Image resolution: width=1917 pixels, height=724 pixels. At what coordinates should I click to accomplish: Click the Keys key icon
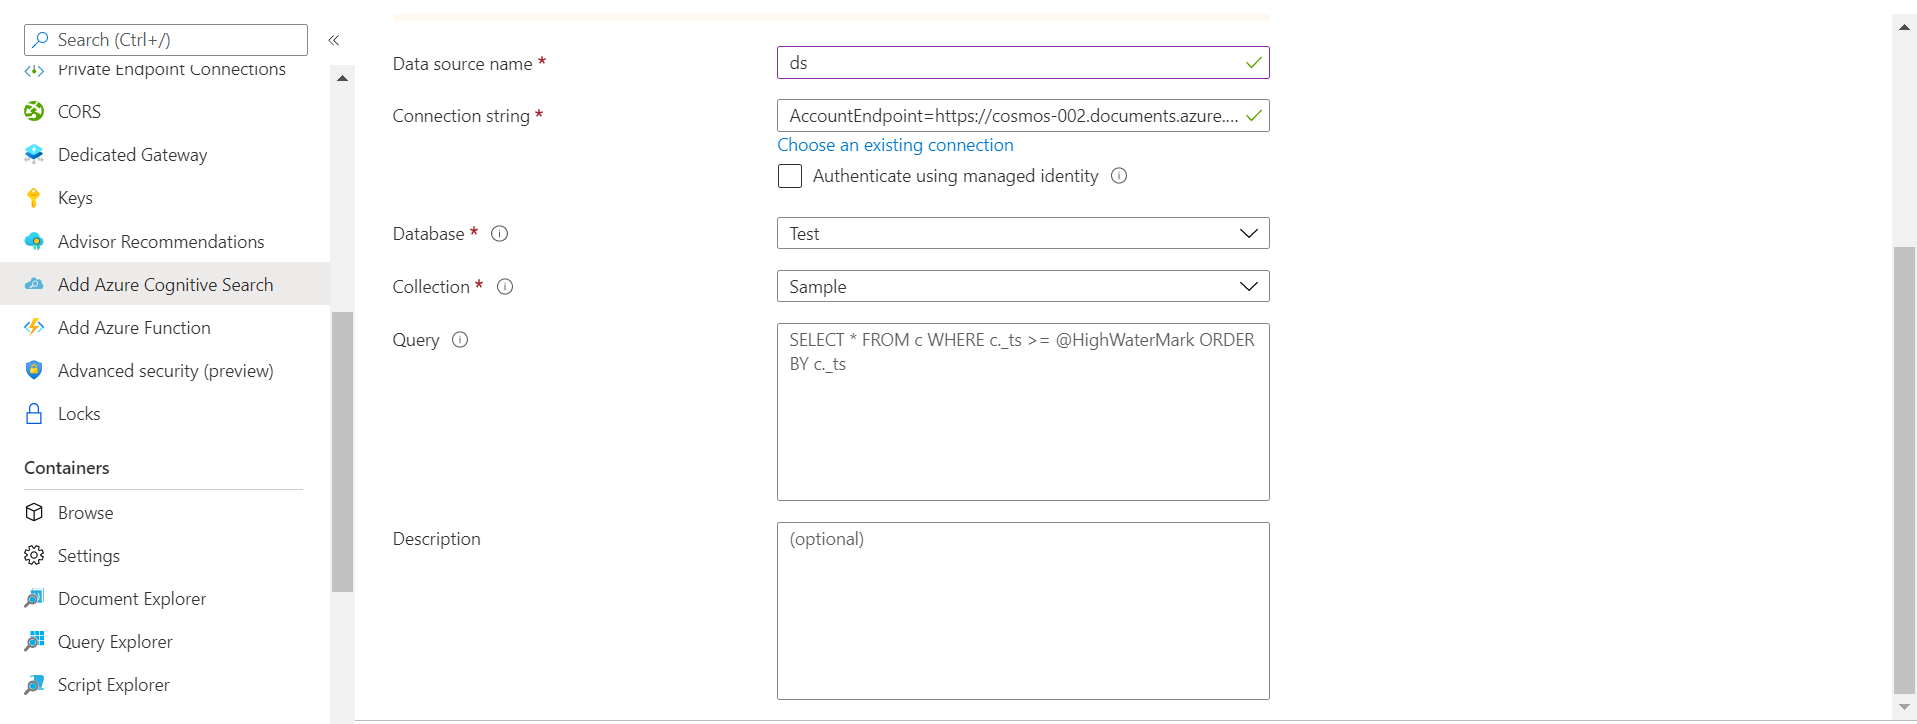[x=34, y=198]
